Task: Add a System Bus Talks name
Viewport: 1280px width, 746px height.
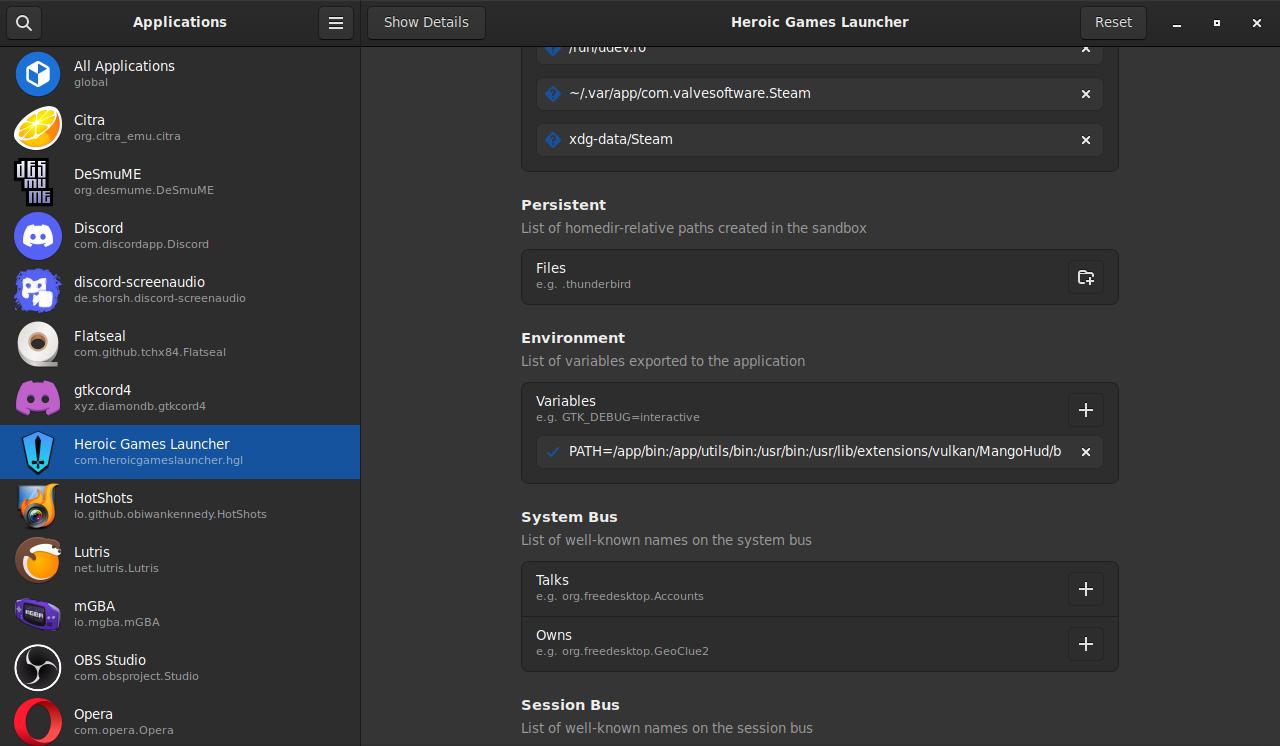Action: (x=1086, y=589)
